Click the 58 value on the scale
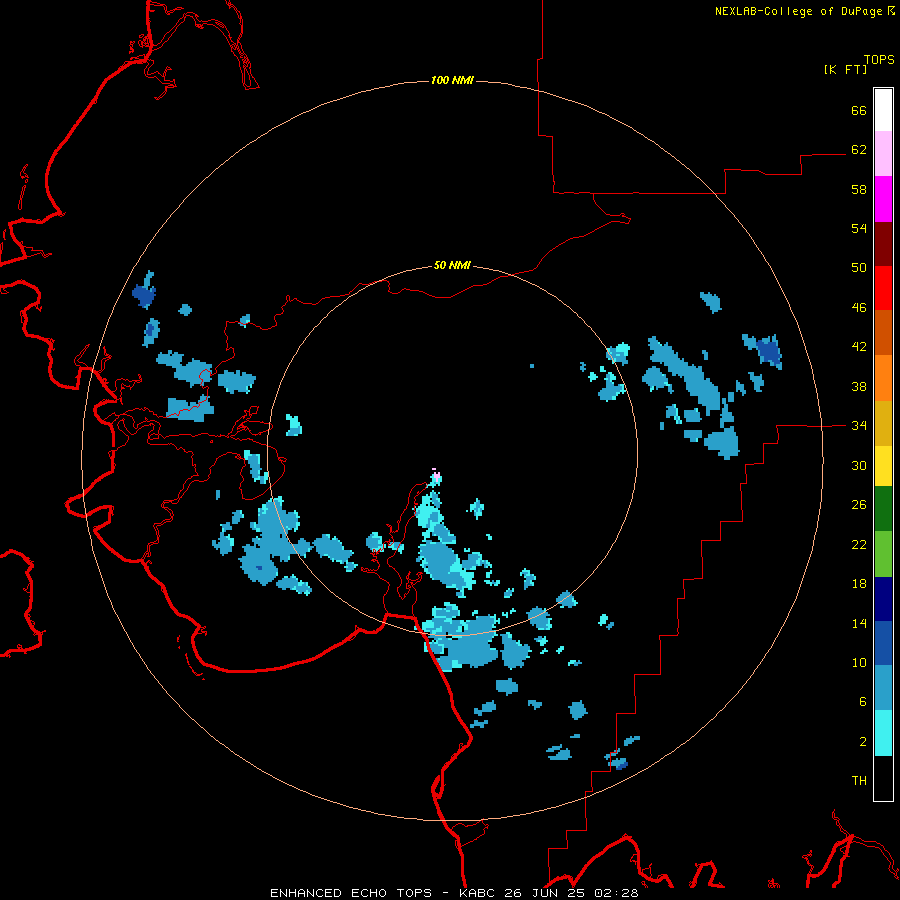The image size is (900, 900). pos(859,189)
